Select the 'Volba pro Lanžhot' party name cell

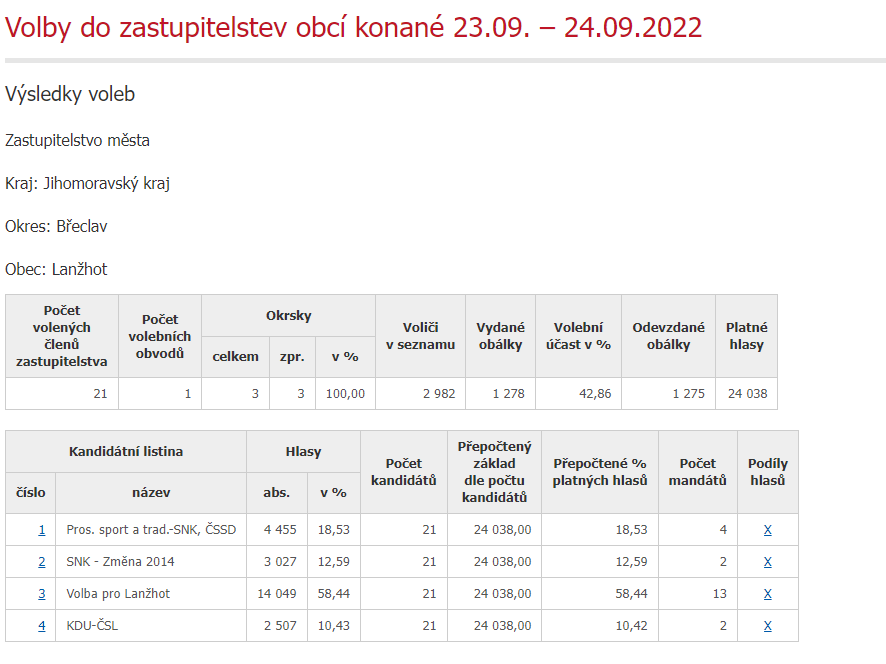(x=118, y=594)
